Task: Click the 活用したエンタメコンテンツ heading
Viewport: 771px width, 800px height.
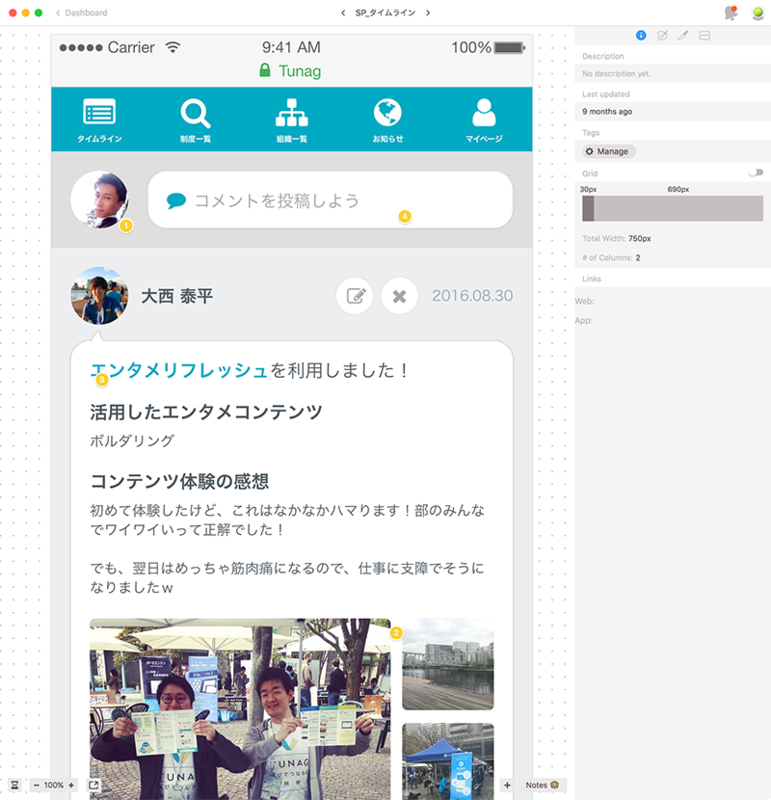Action: 206,412
